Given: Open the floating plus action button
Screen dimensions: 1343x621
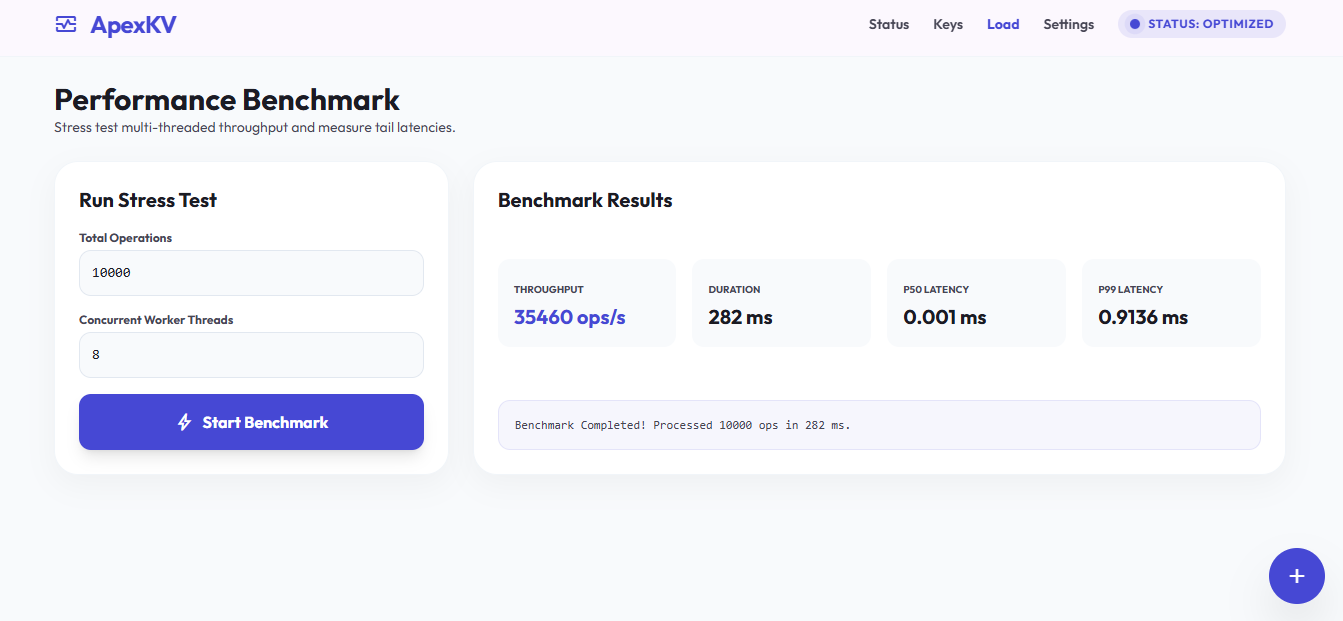Looking at the screenshot, I should point(1297,576).
